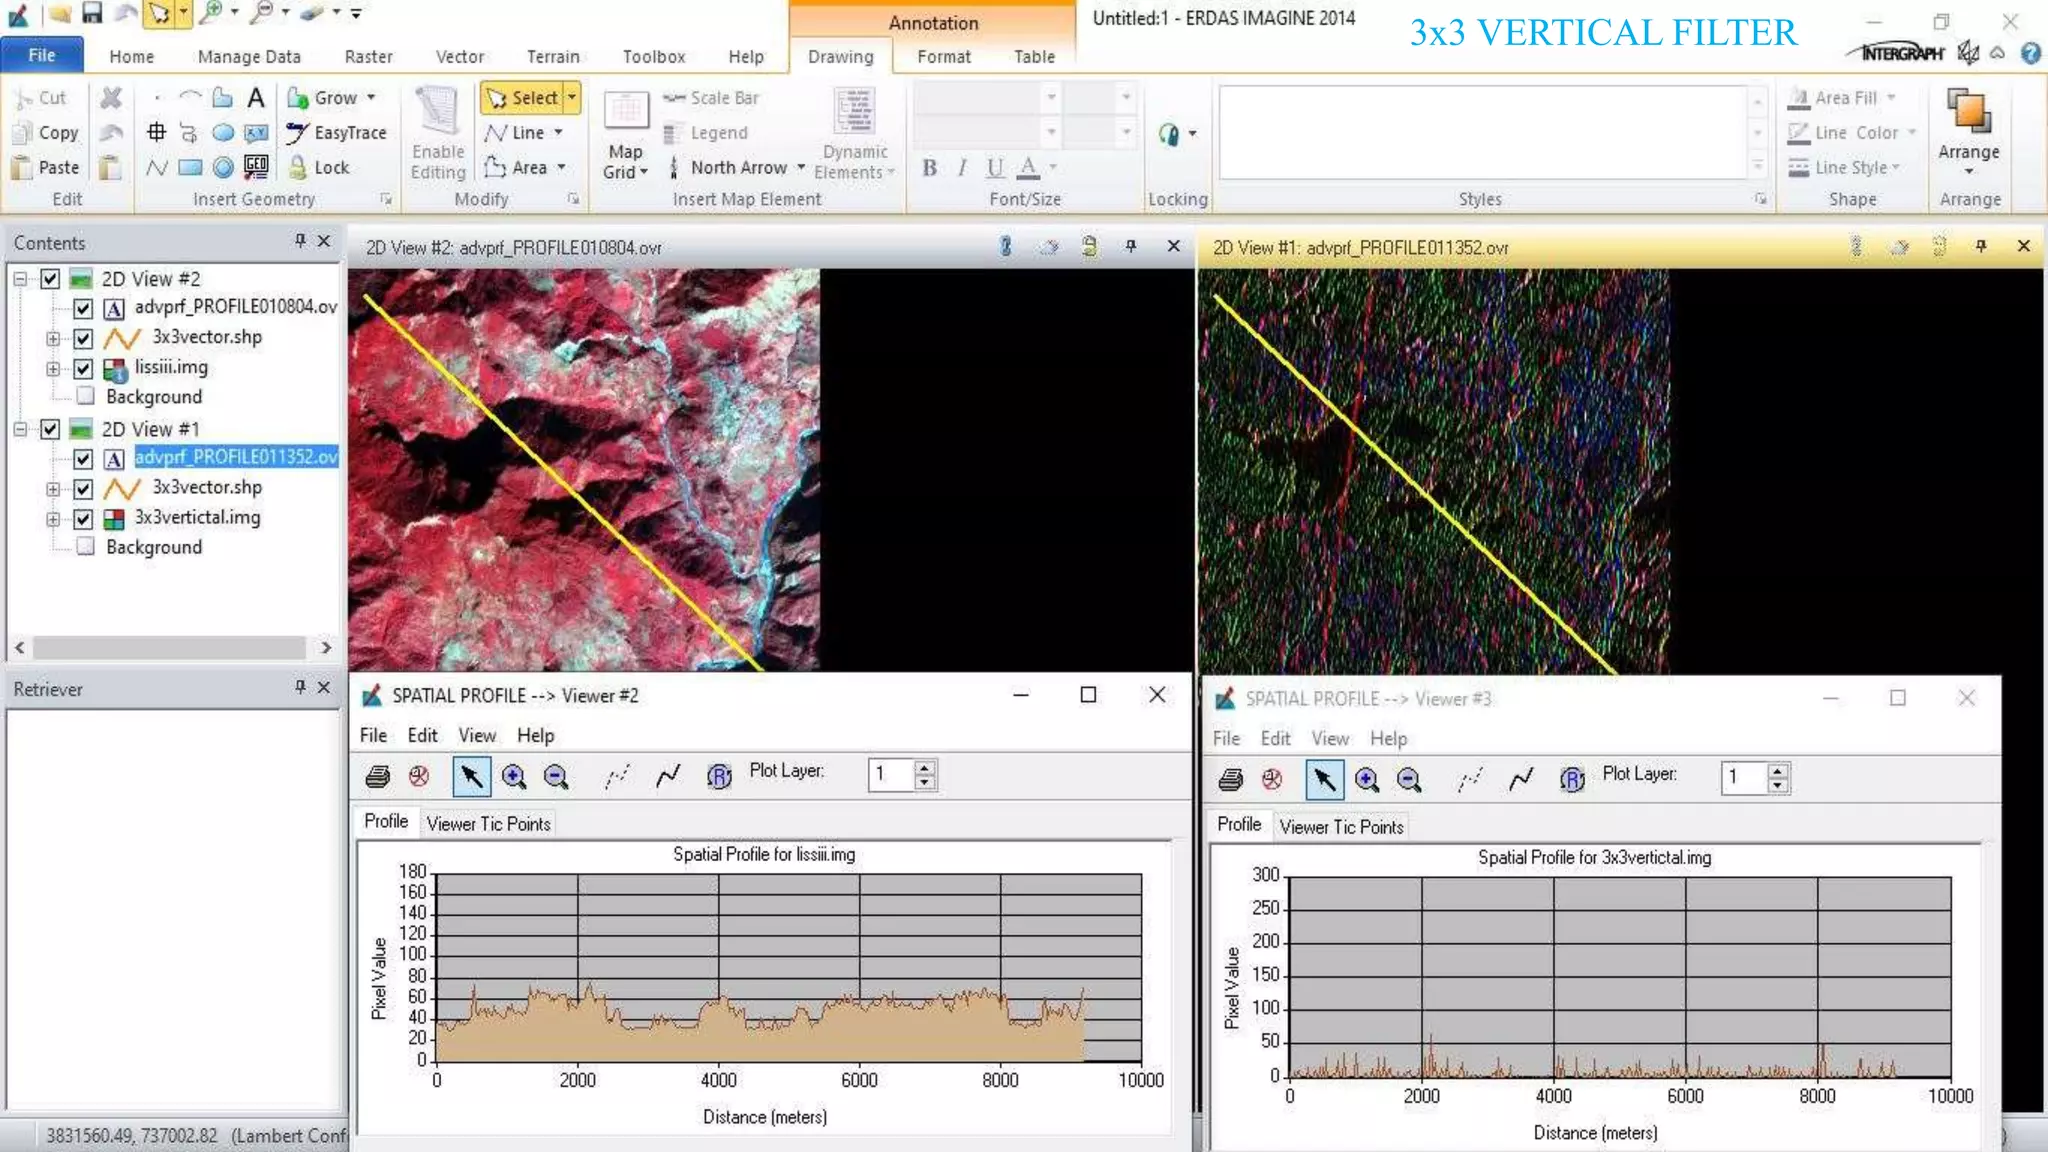Click zoom in icon in Viewer #2 profile
Image resolution: width=2048 pixels, height=1152 pixels.
click(514, 776)
